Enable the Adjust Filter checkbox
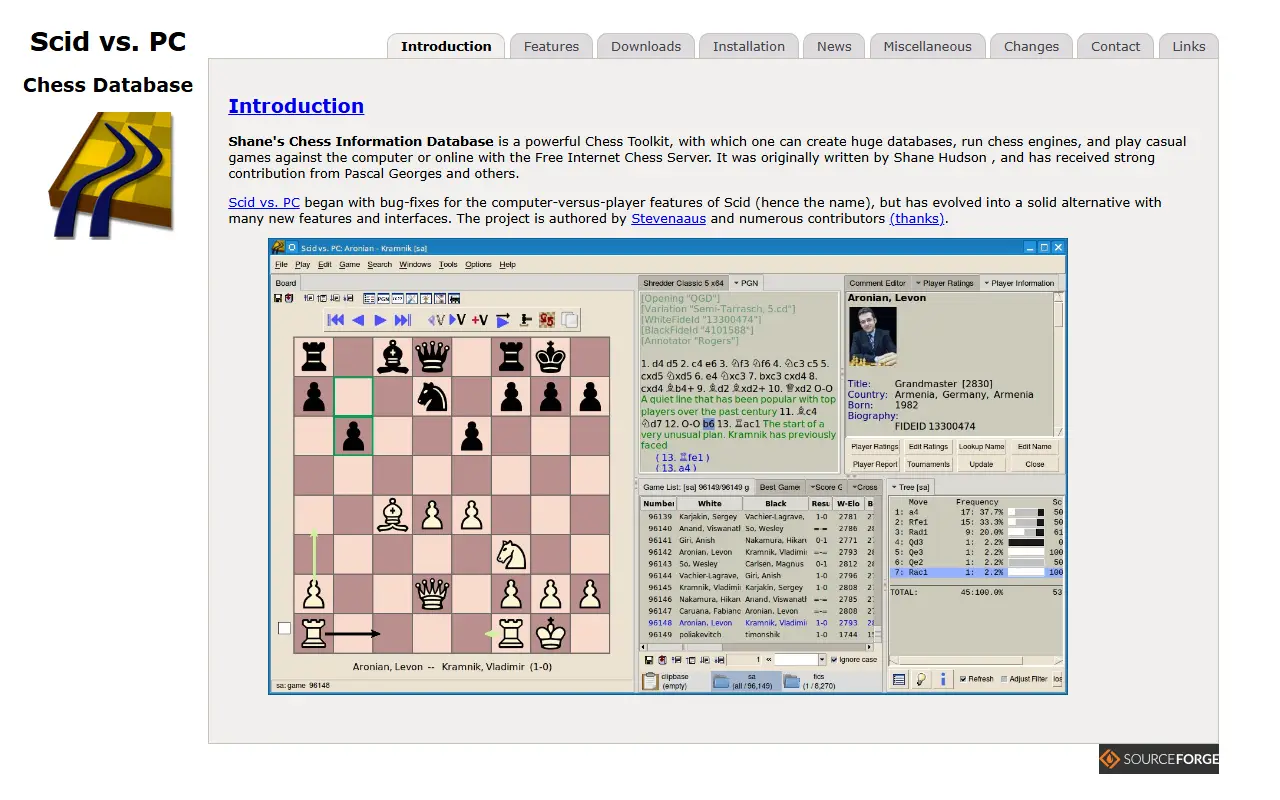Image resolution: width=1280 pixels, height=800 pixels. click(1004, 679)
